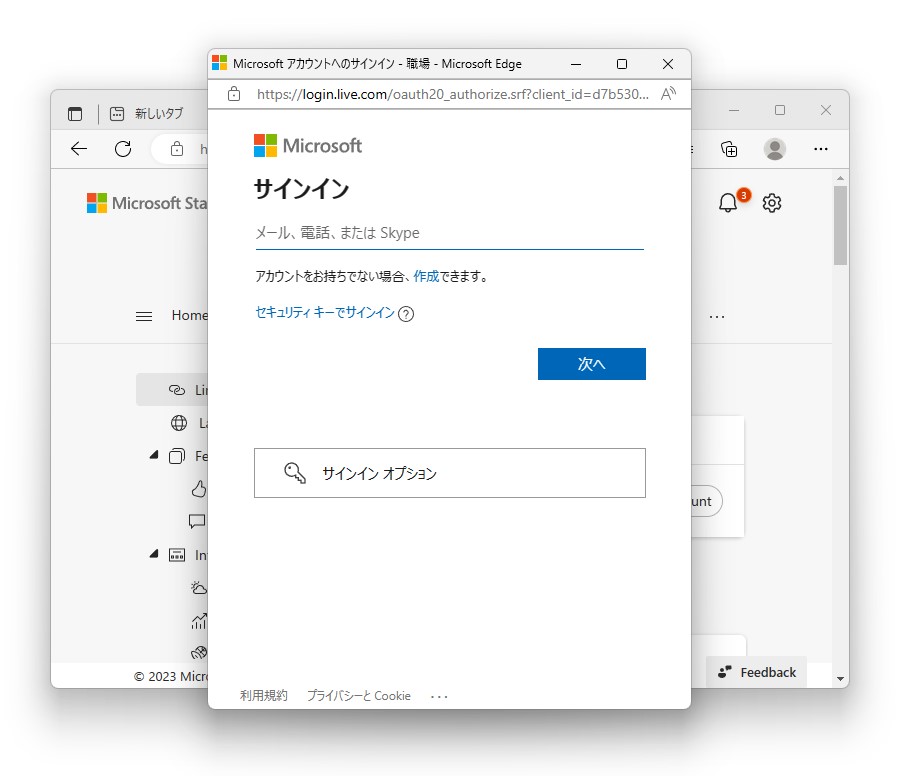Open Microsoft Start settings gear

(771, 202)
